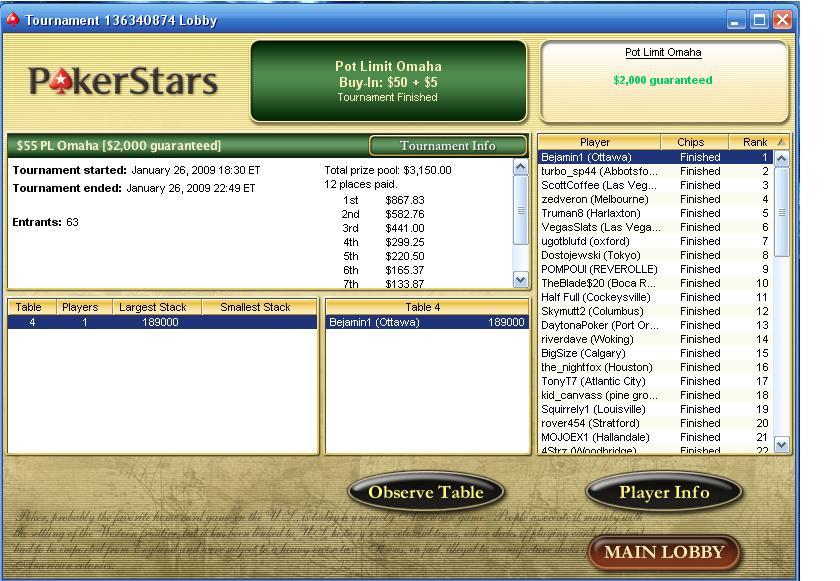Select player VegasSlats in ranking list
Image resolution: width=840 pixels, height=581 pixels.
click(656, 227)
